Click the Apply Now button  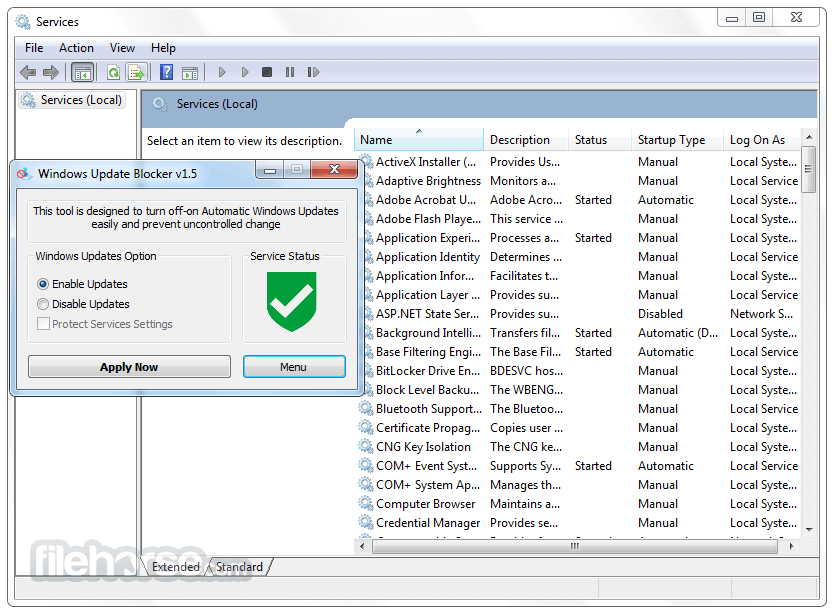(129, 367)
